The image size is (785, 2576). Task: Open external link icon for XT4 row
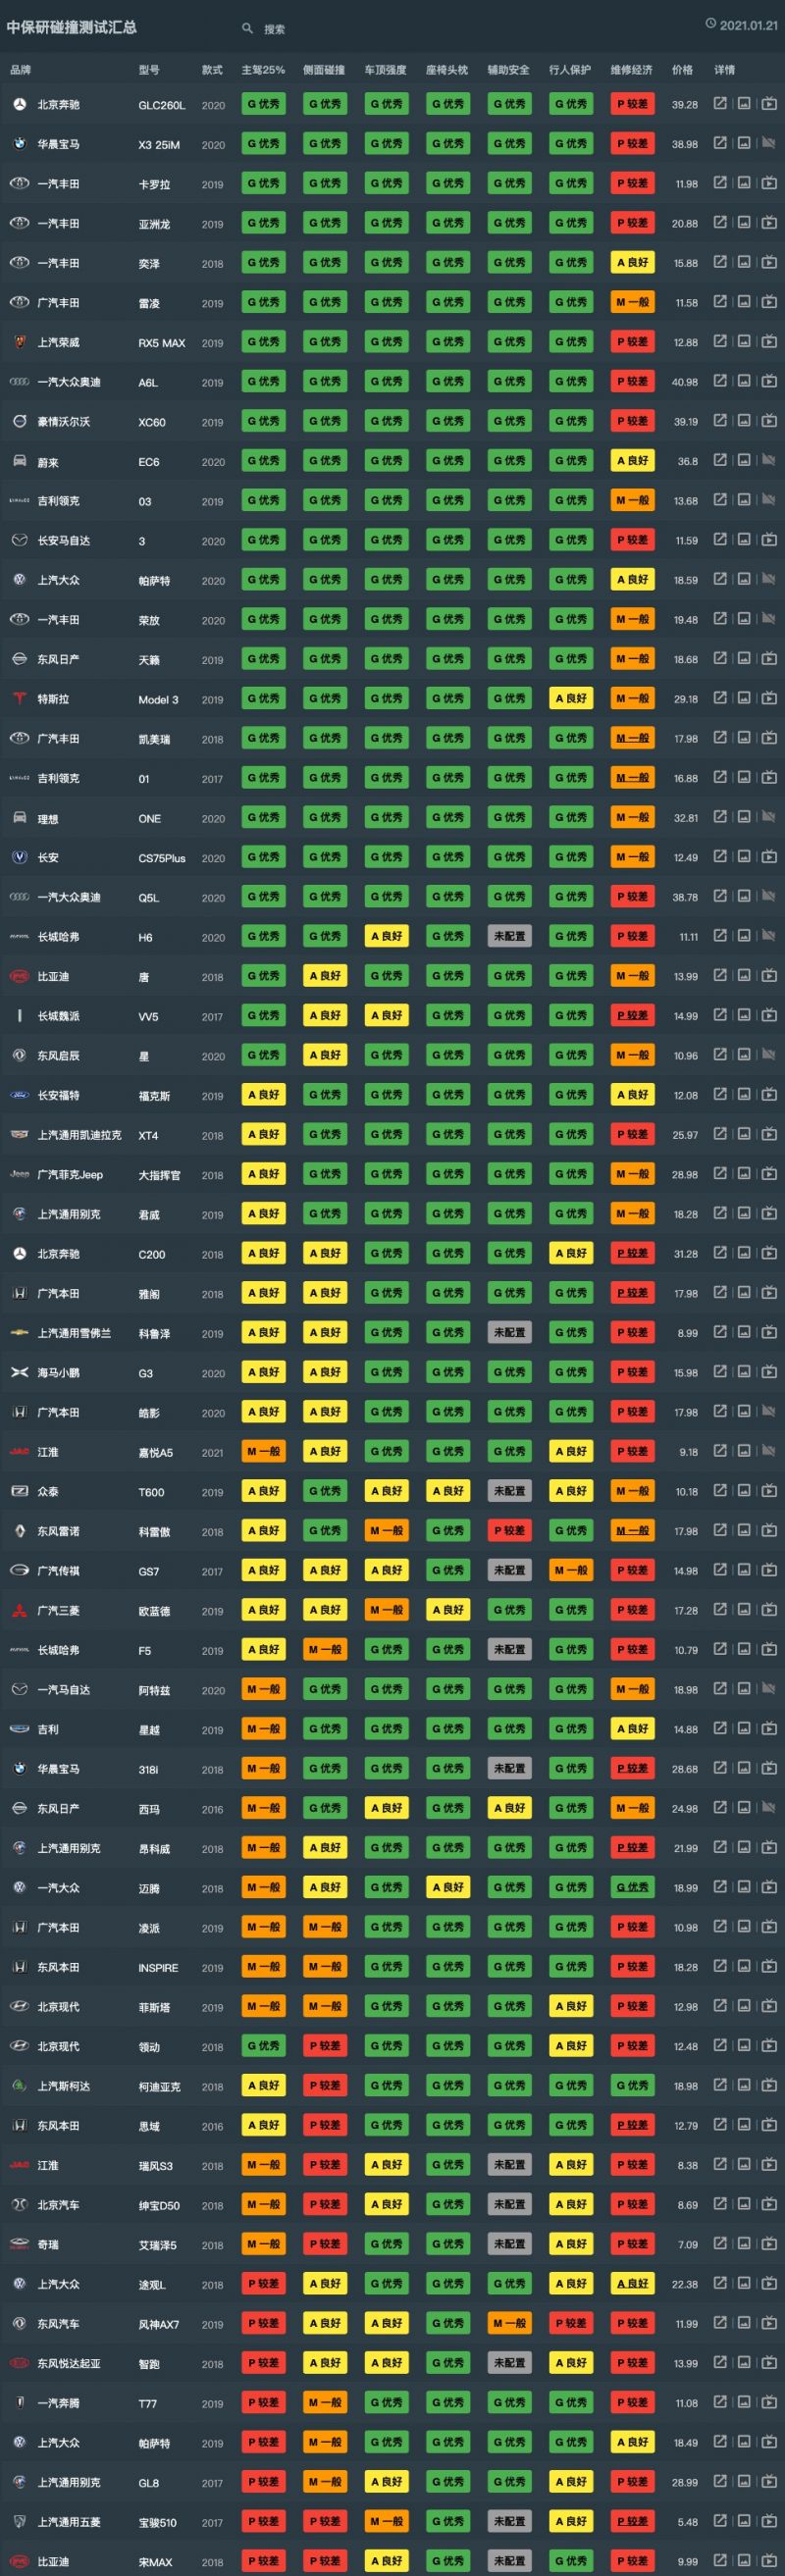click(720, 1135)
